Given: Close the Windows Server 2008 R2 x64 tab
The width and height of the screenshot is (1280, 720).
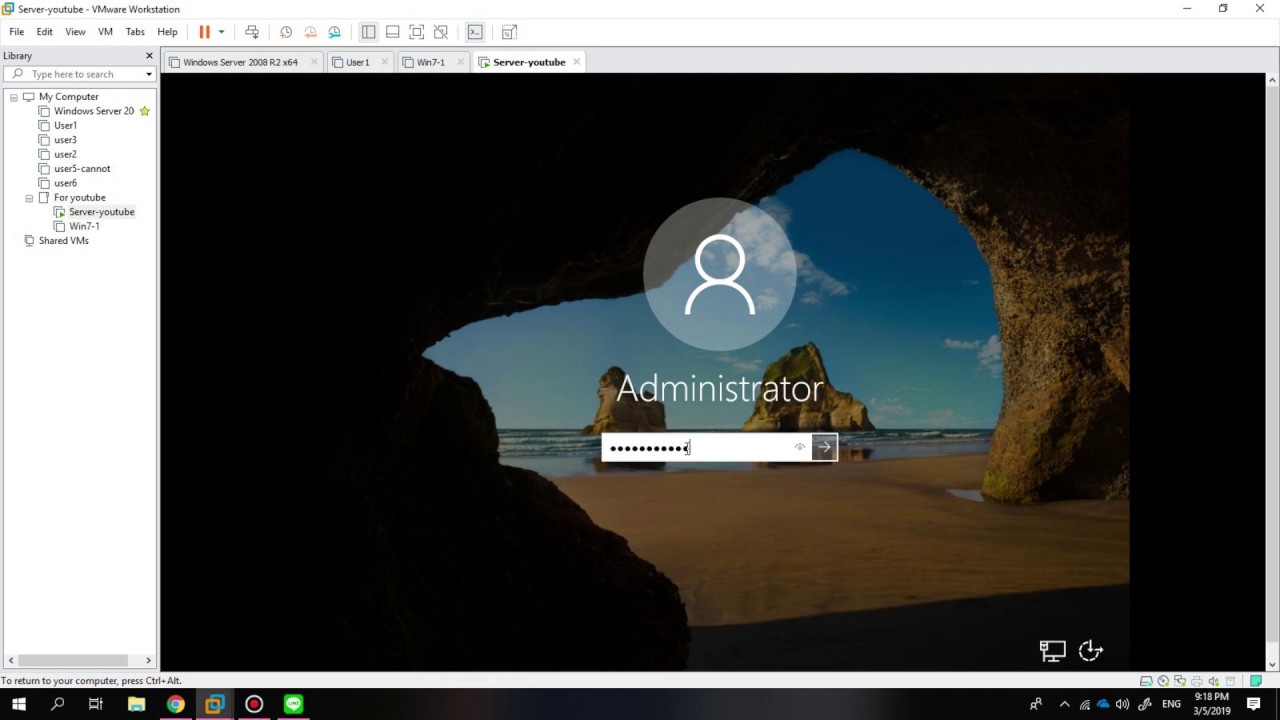Looking at the screenshot, I should (314, 62).
